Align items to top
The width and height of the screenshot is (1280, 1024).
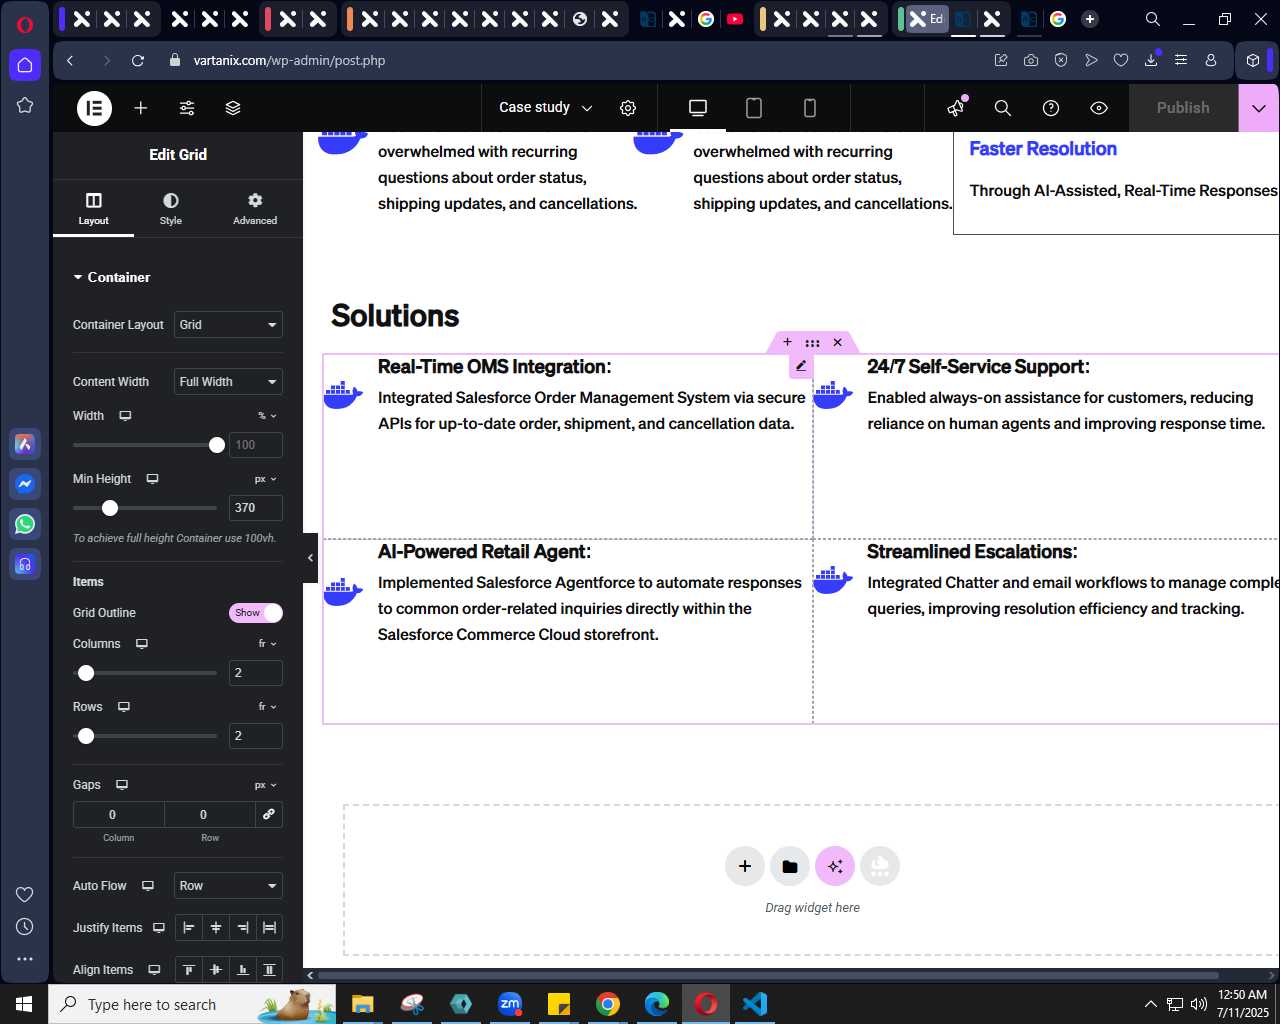click(x=189, y=970)
